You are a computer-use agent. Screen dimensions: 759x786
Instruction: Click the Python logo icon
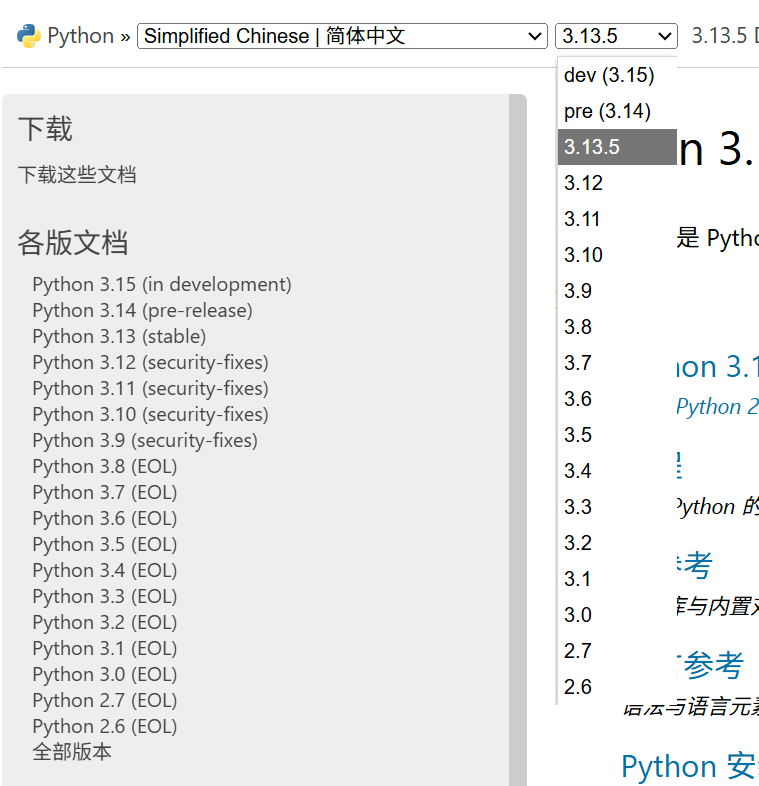click(29, 36)
